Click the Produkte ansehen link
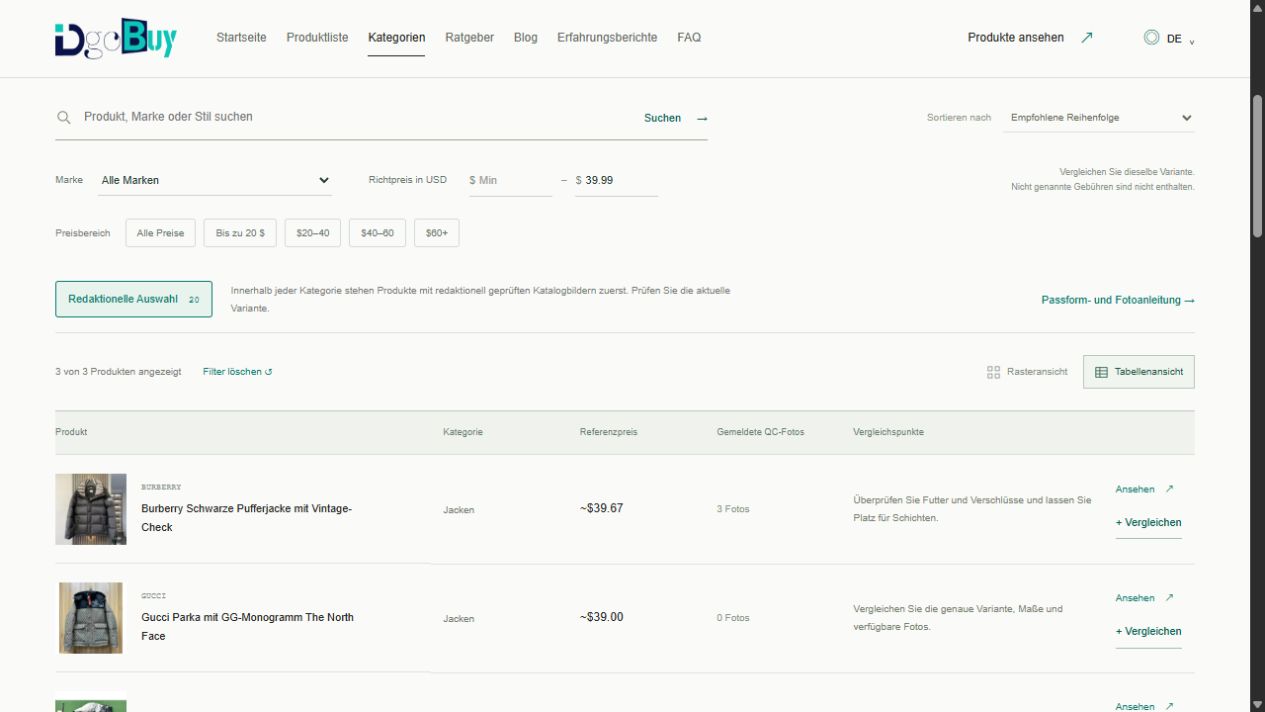The width and height of the screenshot is (1265, 712). coord(1030,38)
